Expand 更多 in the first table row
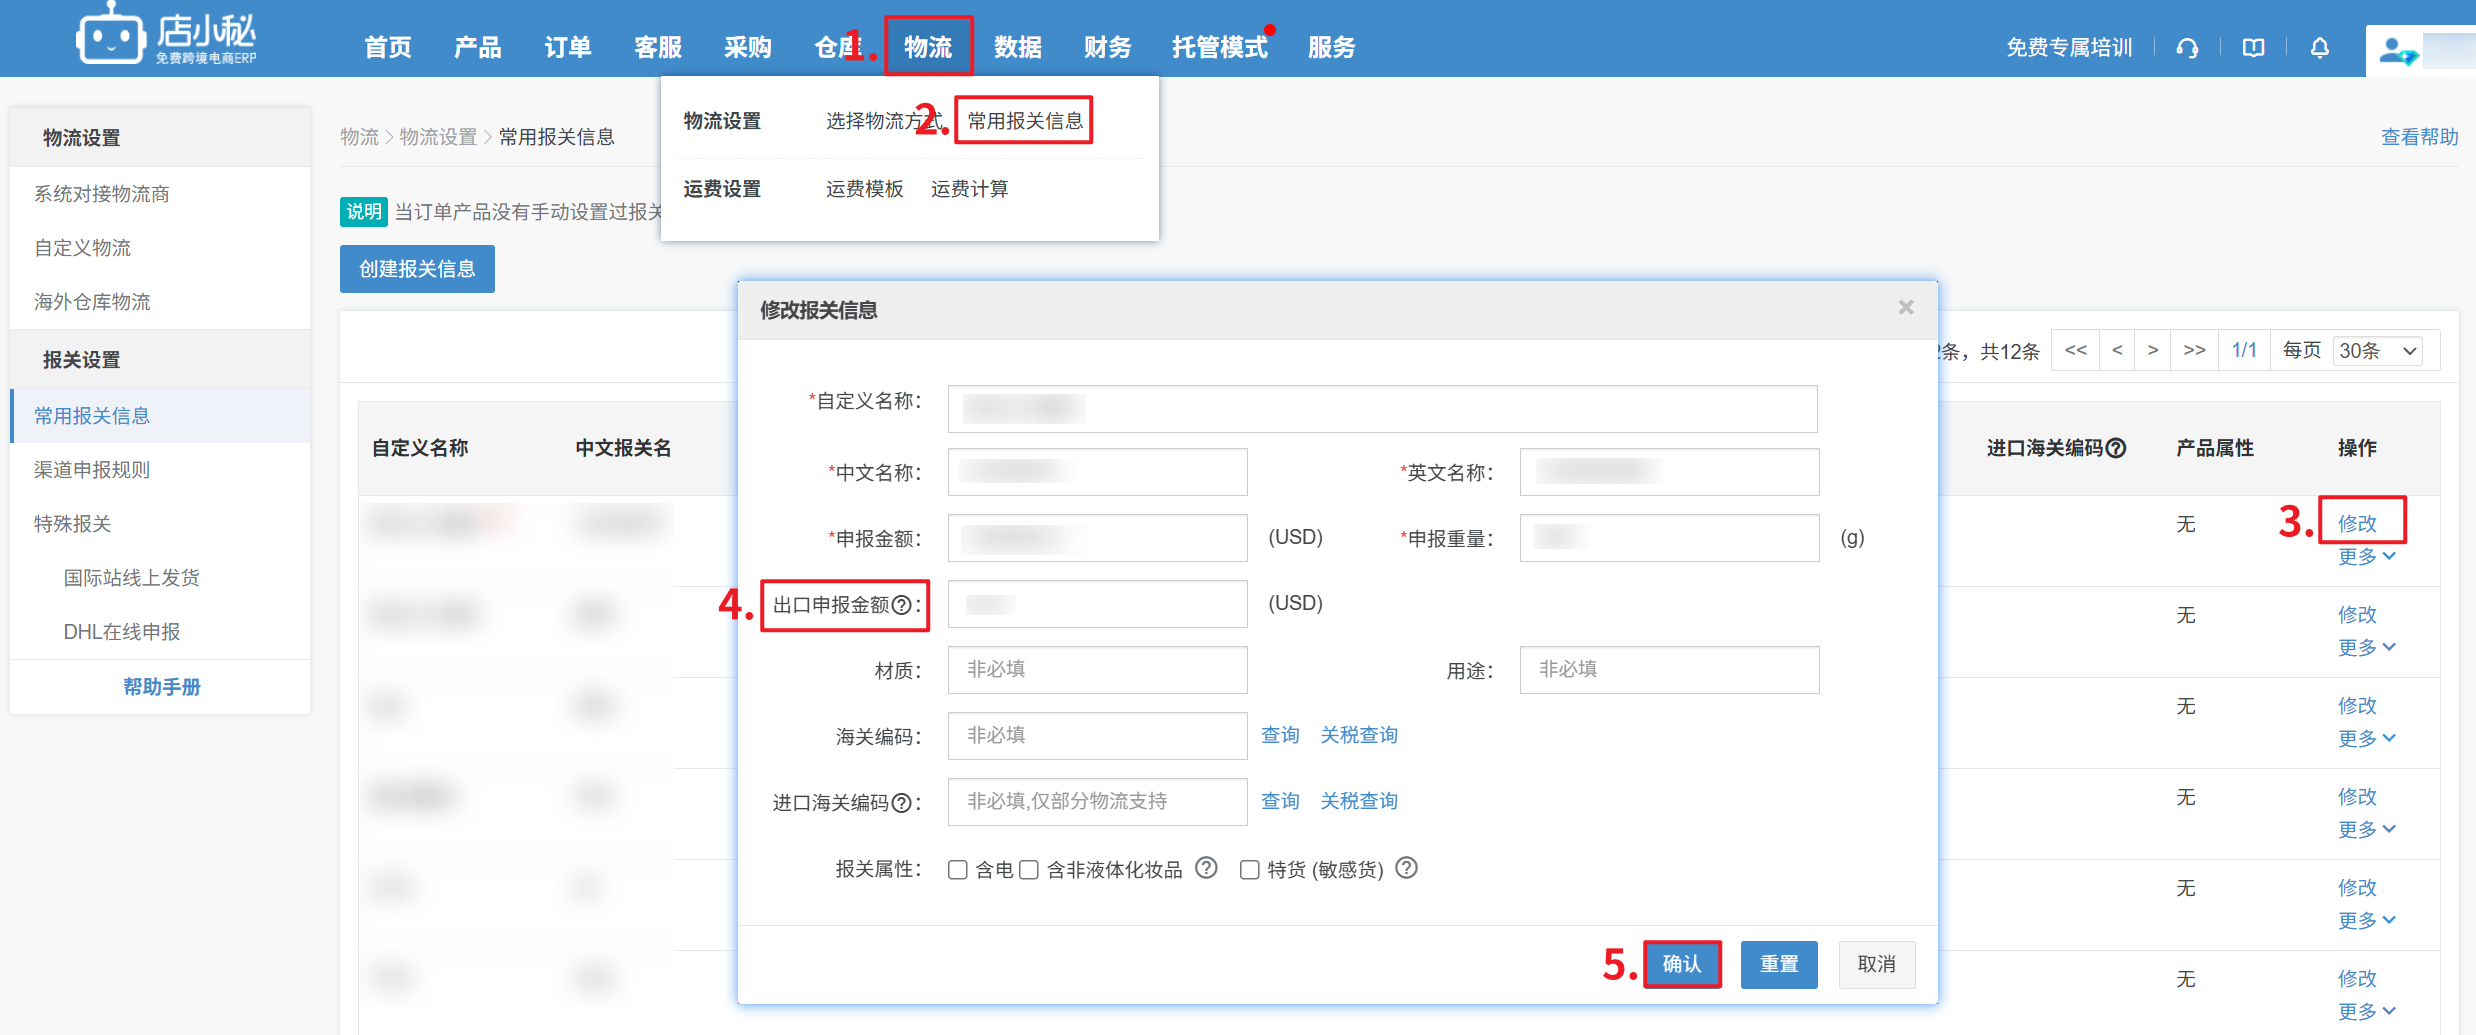Viewport: 2476px width, 1035px height. click(x=2366, y=557)
